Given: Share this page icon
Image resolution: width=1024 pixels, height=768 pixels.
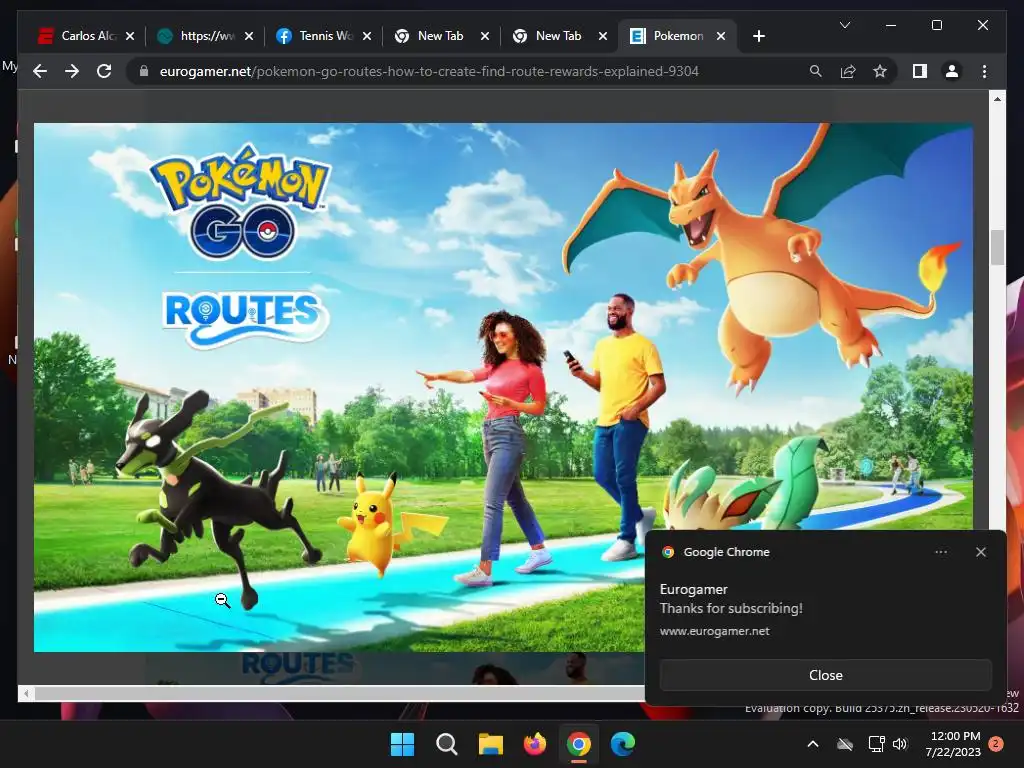Looking at the screenshot, I should (x=848, y=71).
